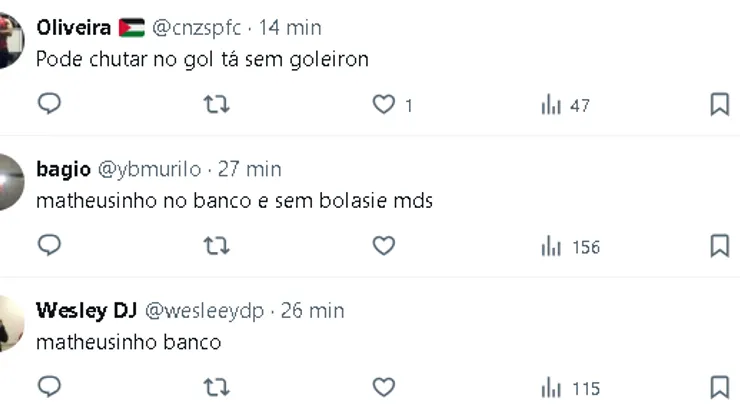Viewport: 740px width, 416px height.
Task: Open Wesley DJ display name link
Action: 86,310
